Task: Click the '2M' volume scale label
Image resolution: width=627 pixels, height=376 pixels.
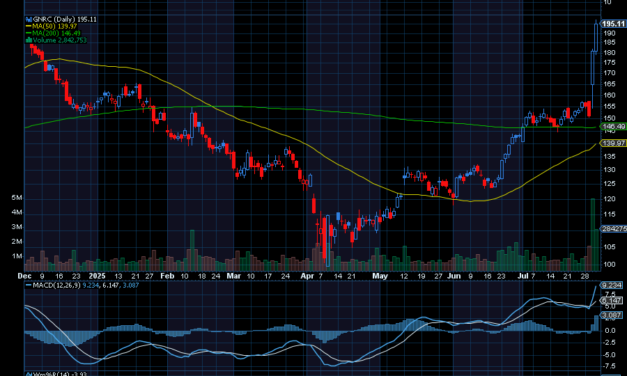Action: [17, 242]
